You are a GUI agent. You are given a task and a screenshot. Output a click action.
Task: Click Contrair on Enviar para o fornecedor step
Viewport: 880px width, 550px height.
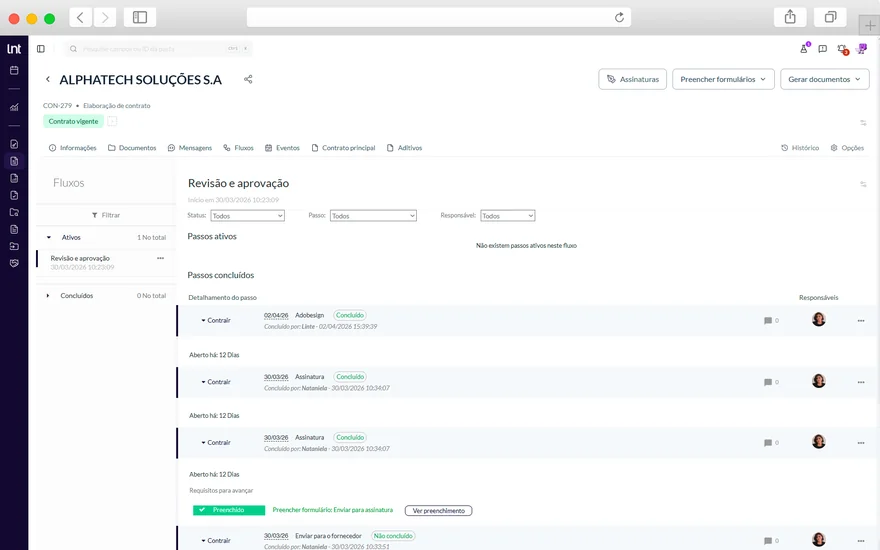click(x=216, y=541)
